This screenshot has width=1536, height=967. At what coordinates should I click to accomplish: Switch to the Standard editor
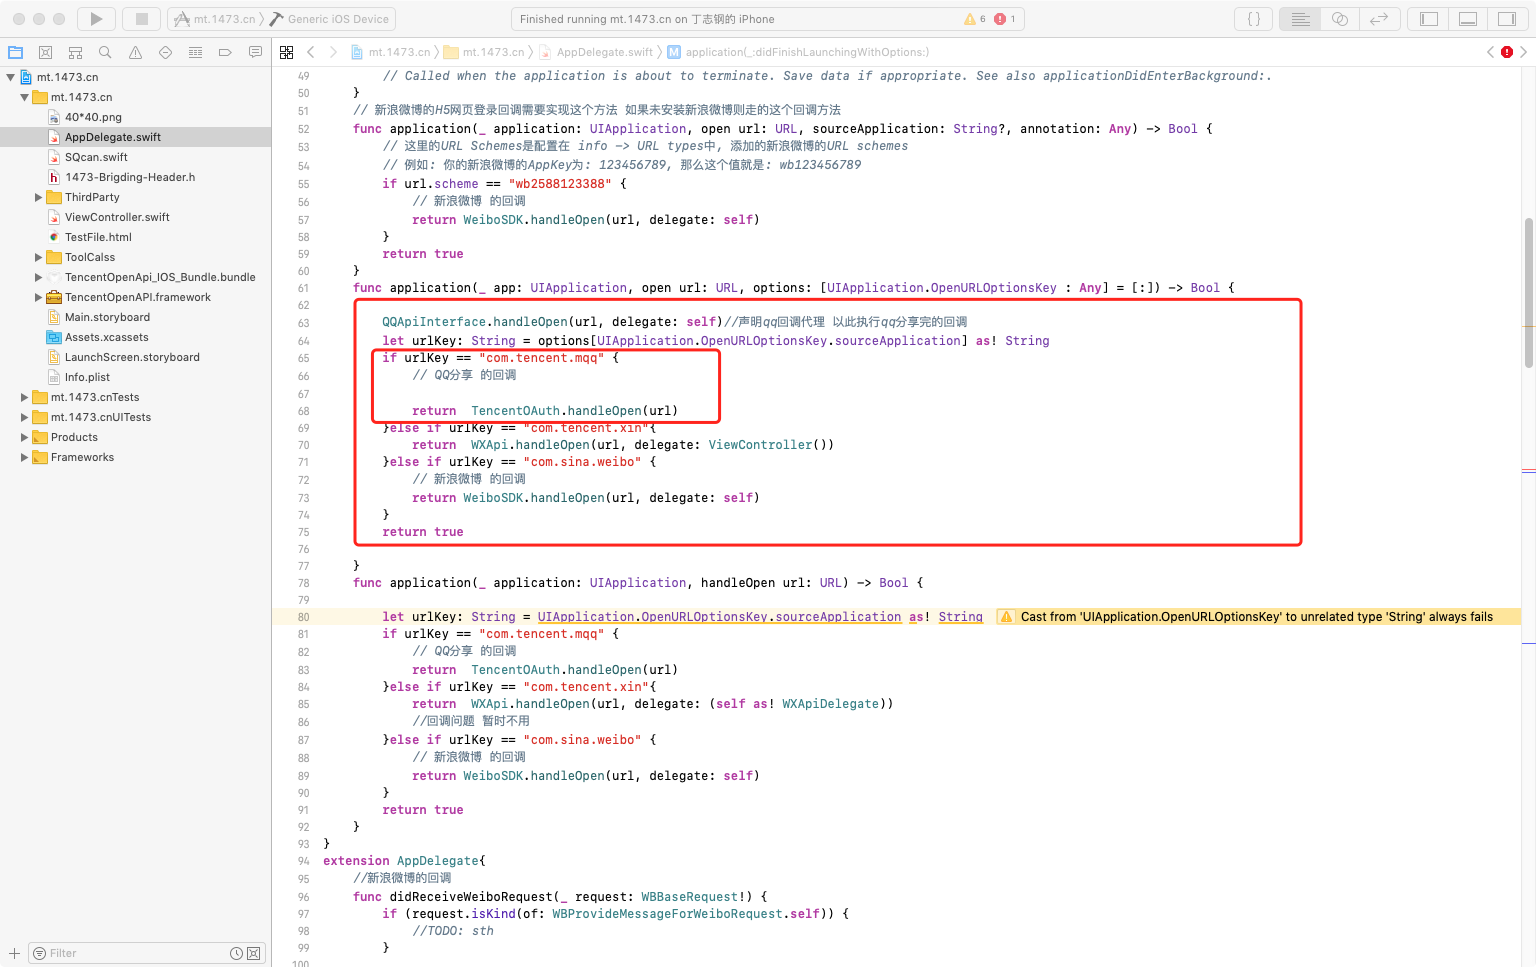[x=1300, y=19]
